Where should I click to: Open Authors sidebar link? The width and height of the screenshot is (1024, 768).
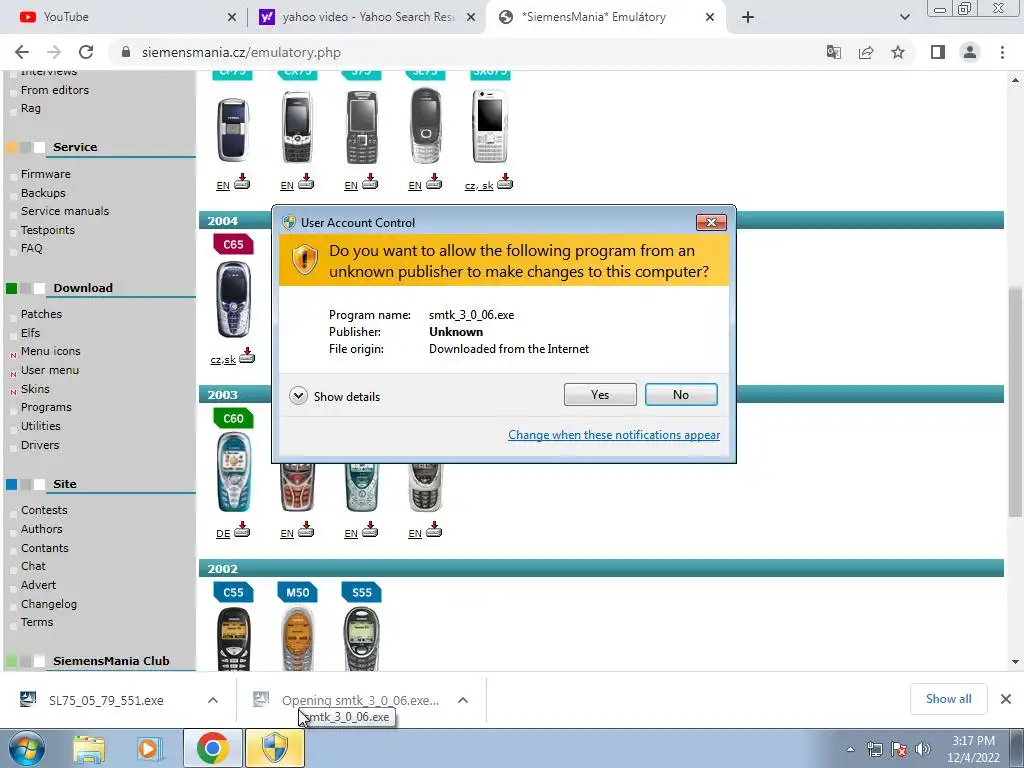[42, 529]
